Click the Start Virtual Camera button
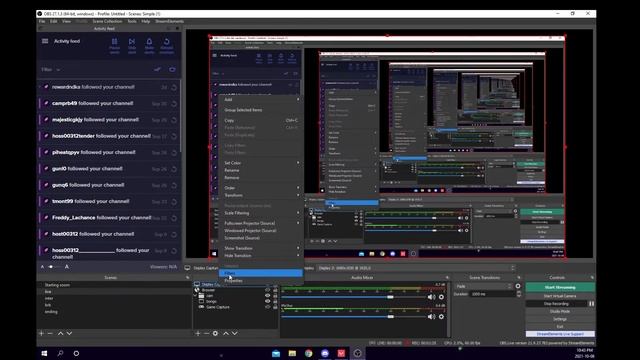 (x=560, y=296)
